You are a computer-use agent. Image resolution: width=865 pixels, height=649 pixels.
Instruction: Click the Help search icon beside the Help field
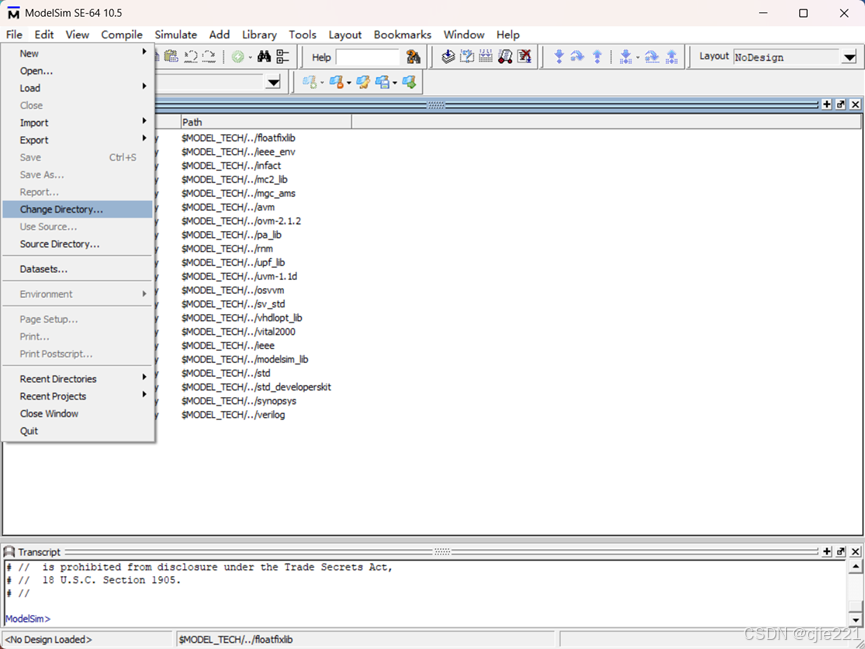tap(413, 57)
